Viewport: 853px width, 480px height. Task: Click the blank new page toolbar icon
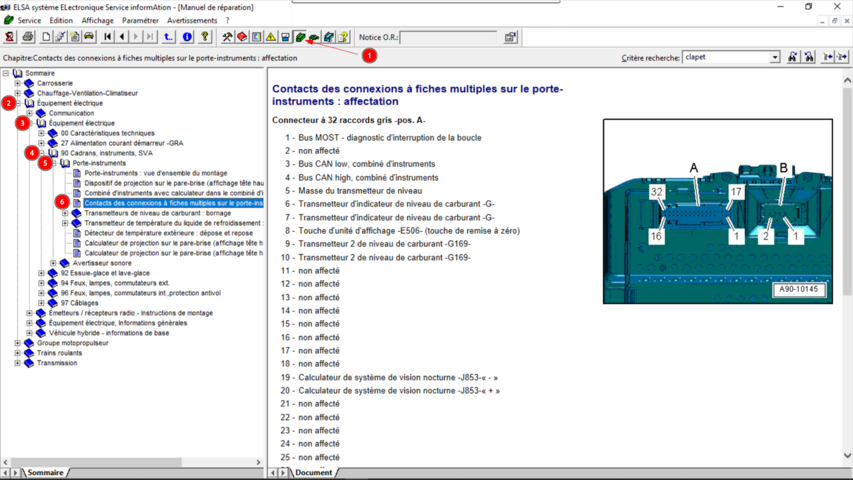(x=46, y=37)
